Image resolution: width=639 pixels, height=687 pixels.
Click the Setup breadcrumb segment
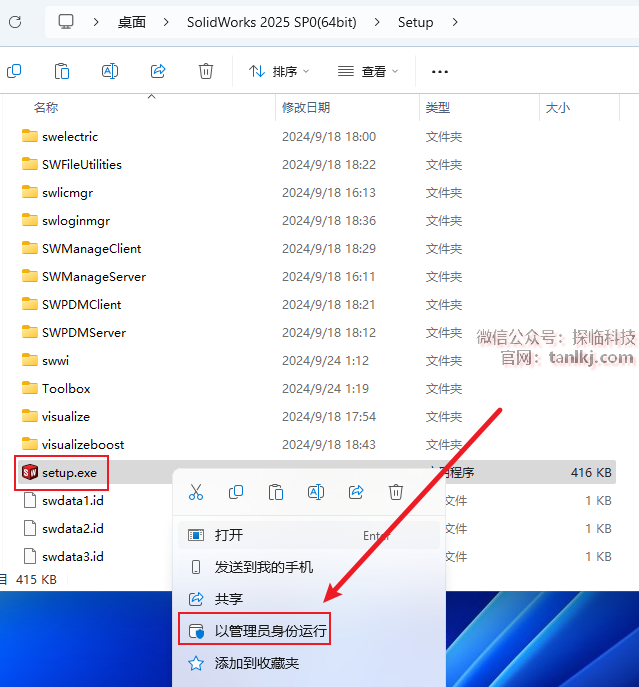click(415, 22)
